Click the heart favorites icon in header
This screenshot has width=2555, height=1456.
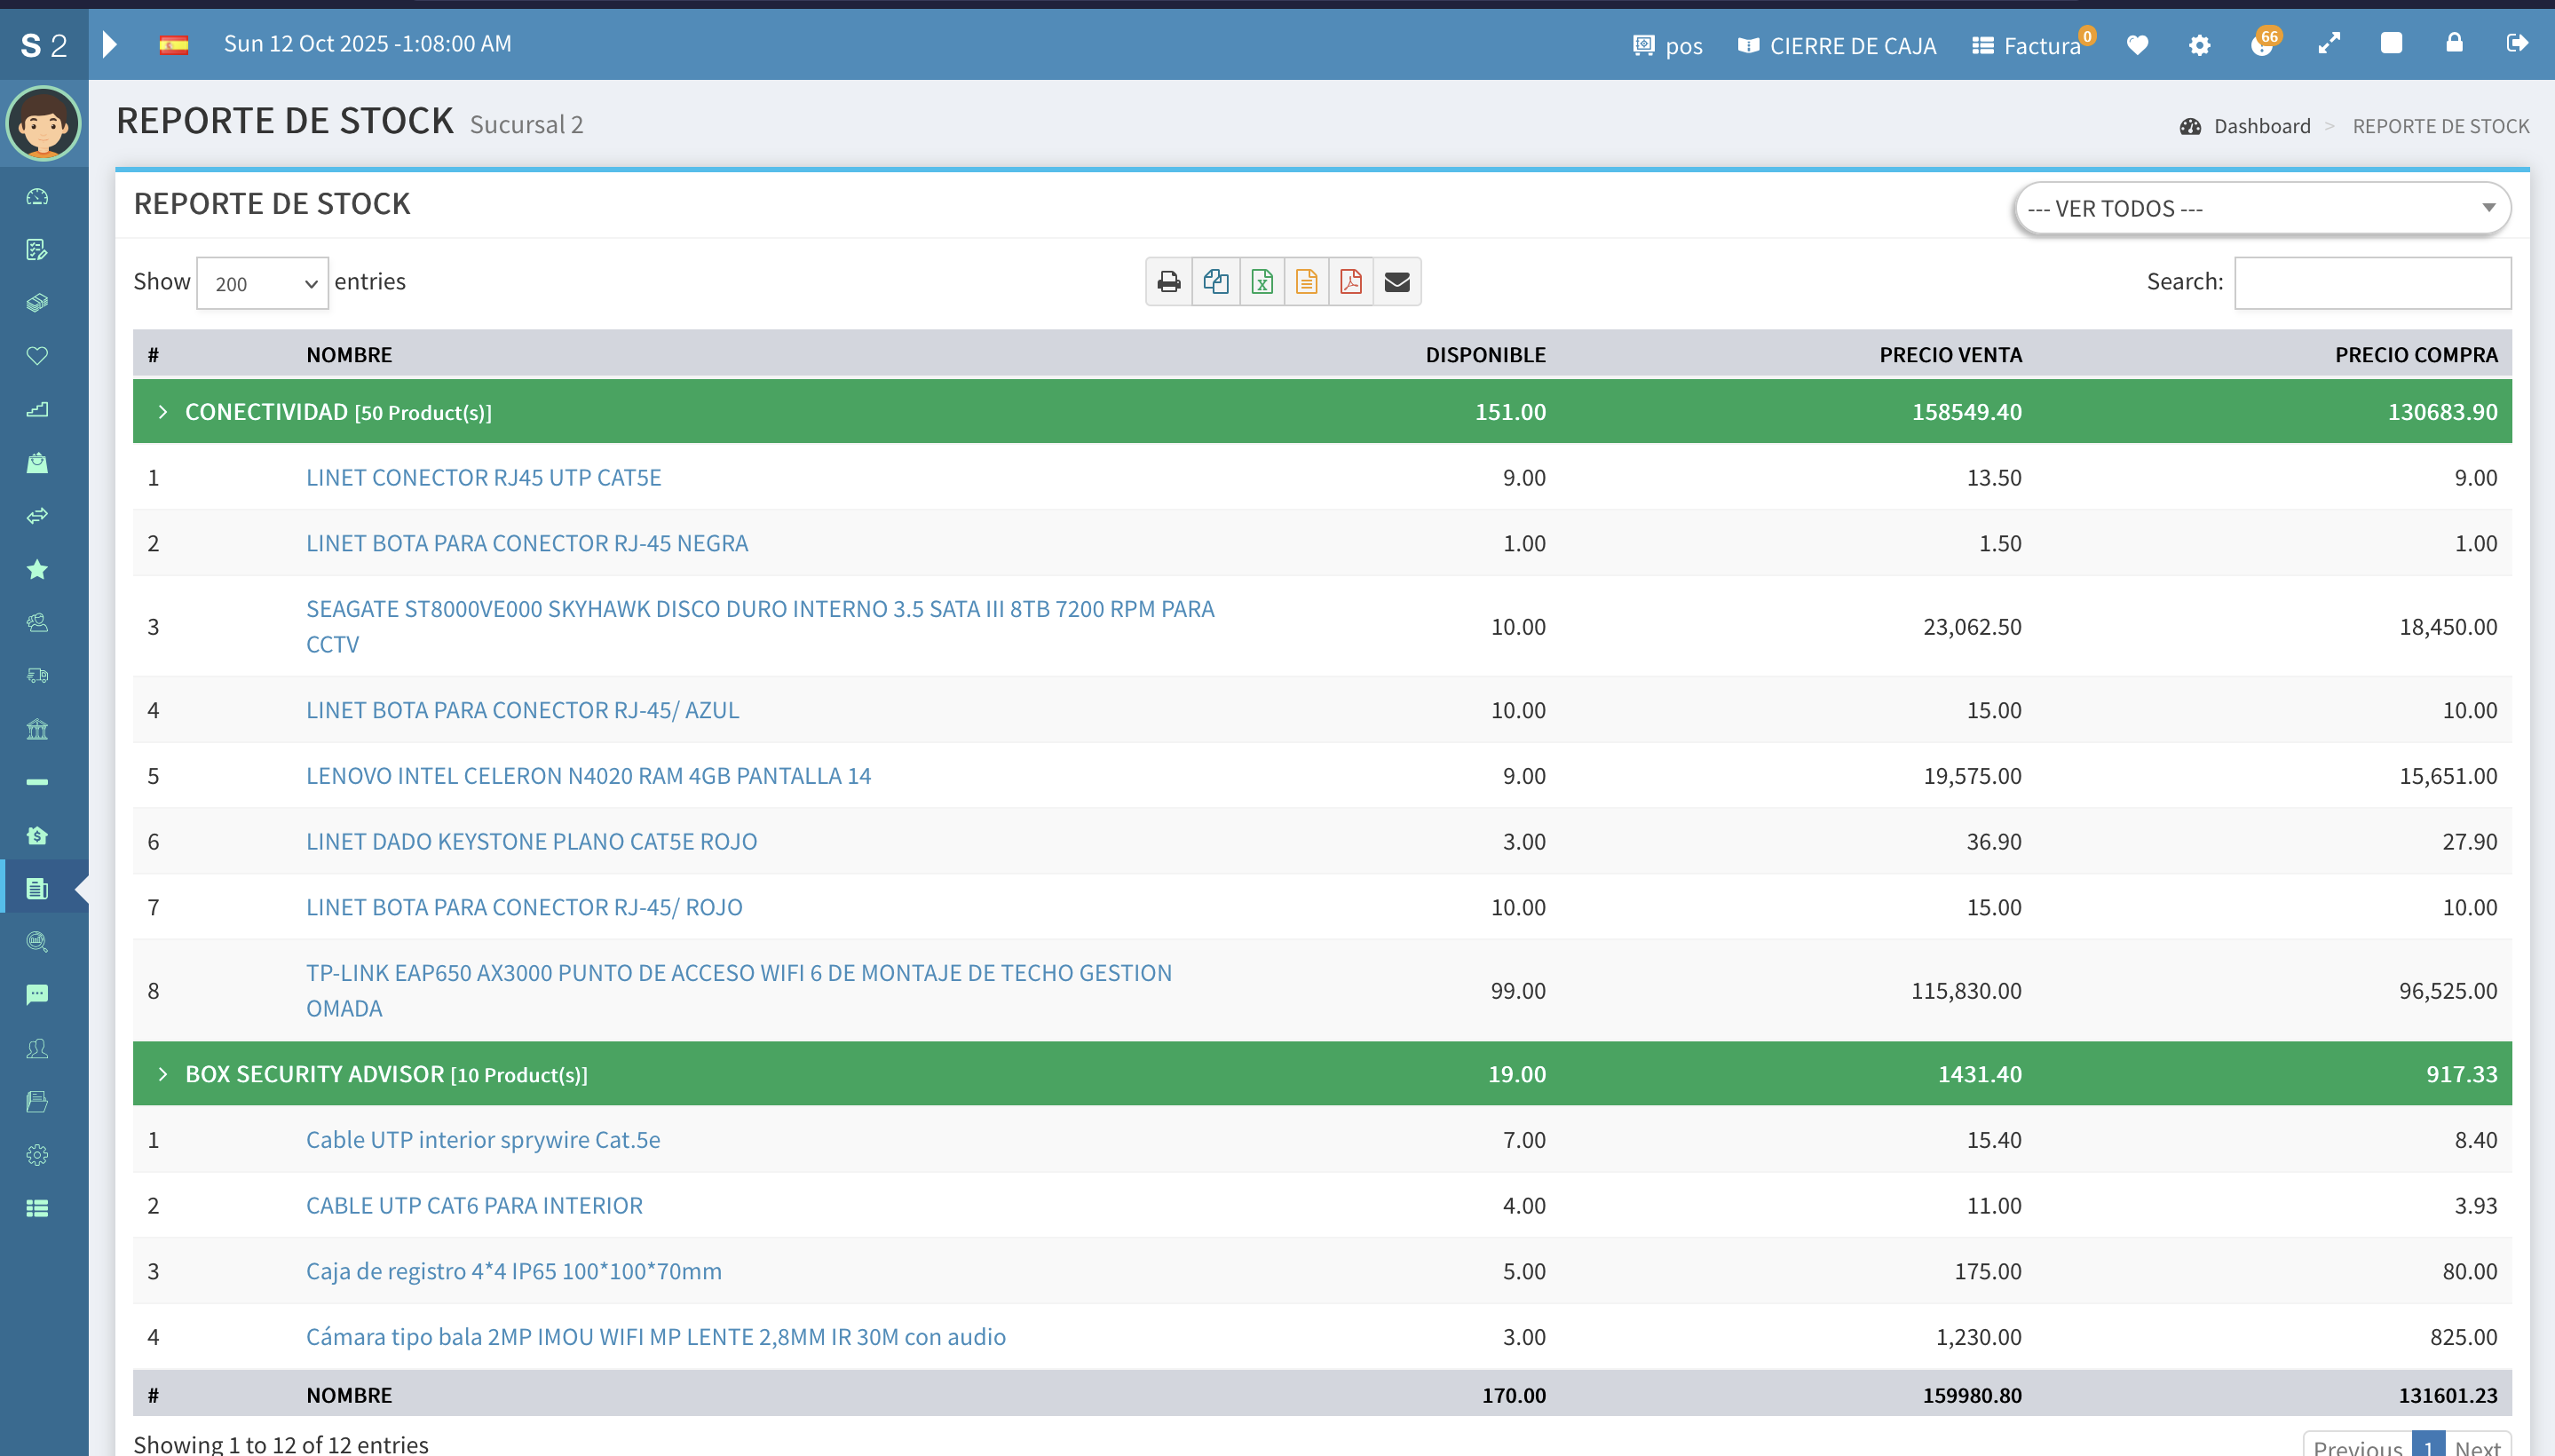tap(2137, 45)
